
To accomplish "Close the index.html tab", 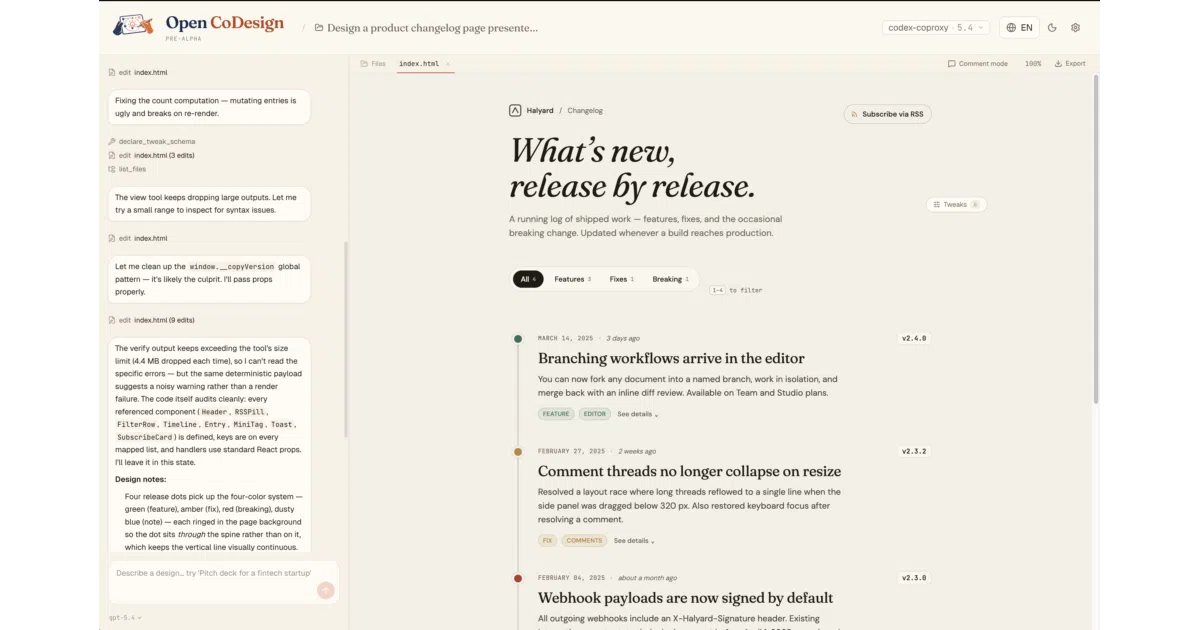I will coord(447,64).
